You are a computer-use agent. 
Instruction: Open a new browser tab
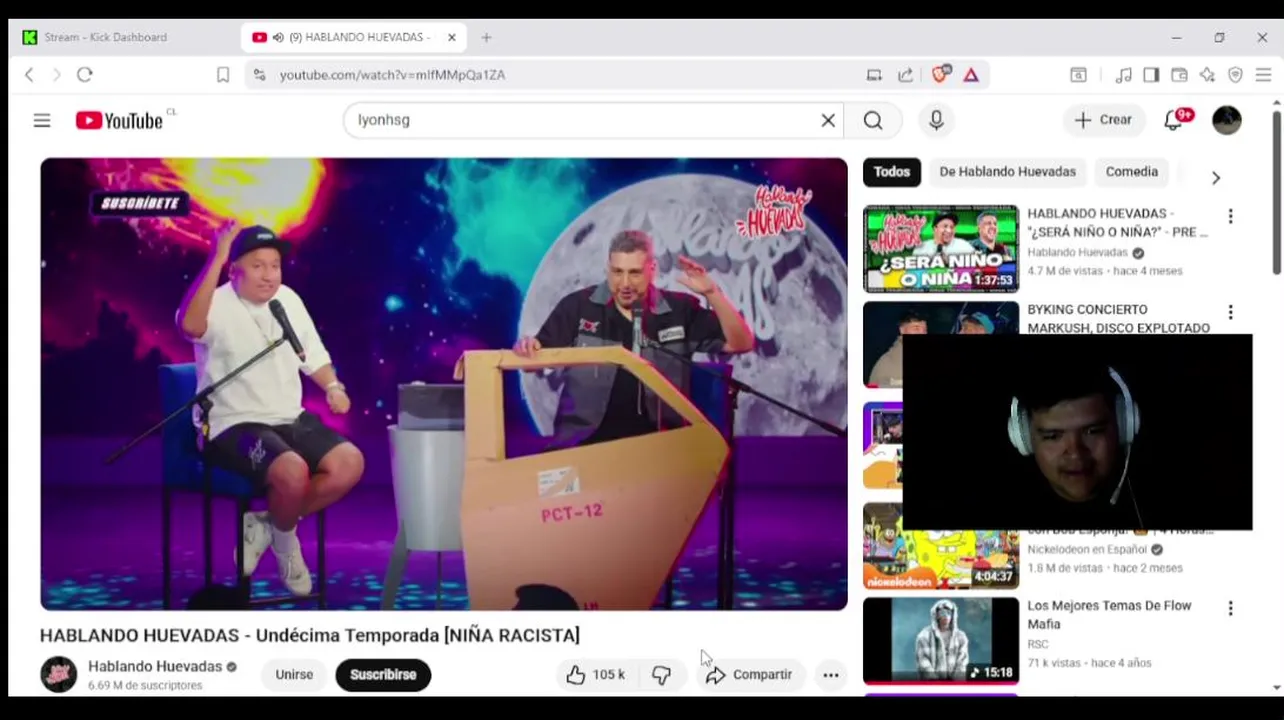486,37
